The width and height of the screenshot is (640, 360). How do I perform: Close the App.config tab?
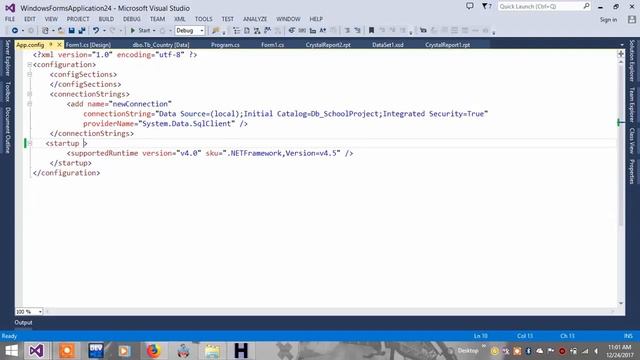pyautogui.click(x=59, y=44)
